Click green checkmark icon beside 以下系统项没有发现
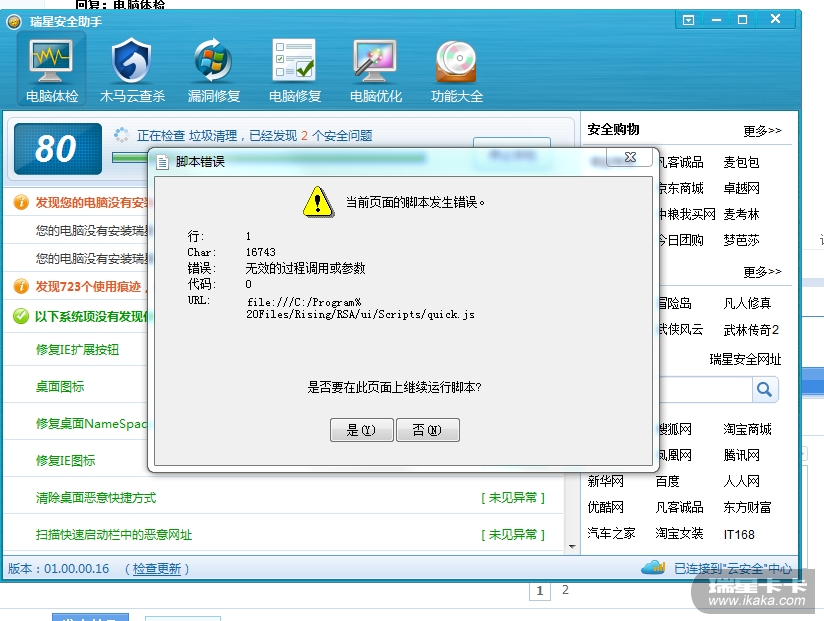 [21, 316]
